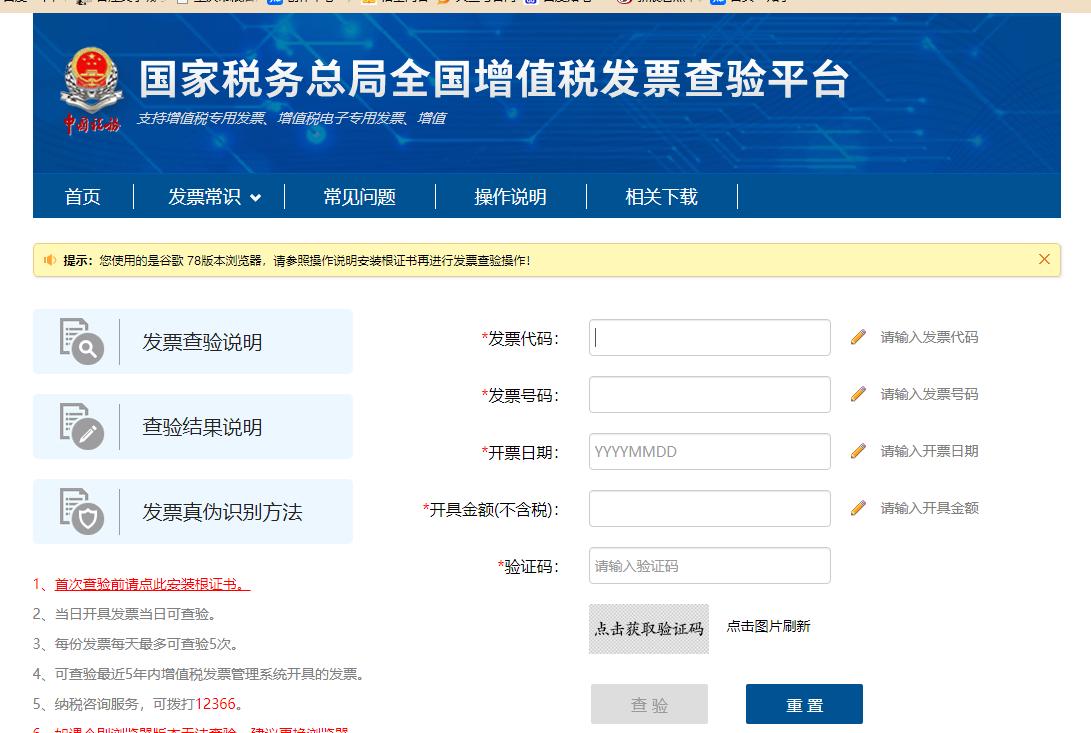The width and height of the screenshot is (1091, 733).
Task: Open the 发票查验说明 sidebar icon
Action: (x=80, y=340)
